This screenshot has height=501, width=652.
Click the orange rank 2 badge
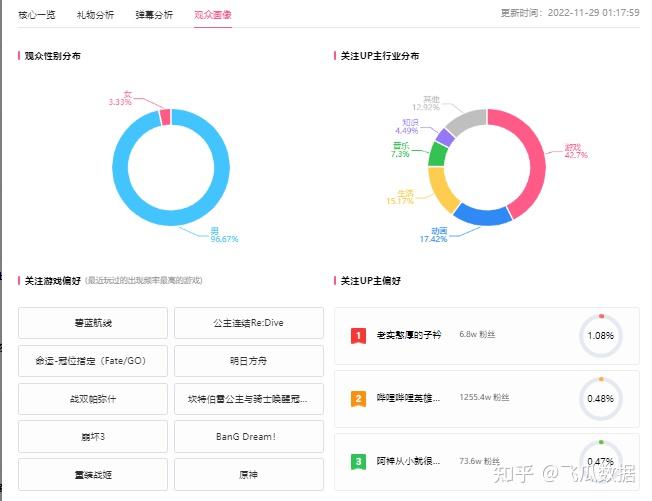[358, 399]
